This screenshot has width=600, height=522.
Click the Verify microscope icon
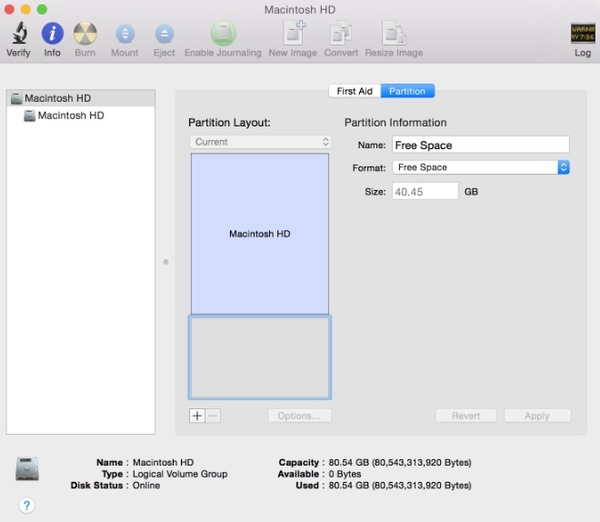click(19, 33)
